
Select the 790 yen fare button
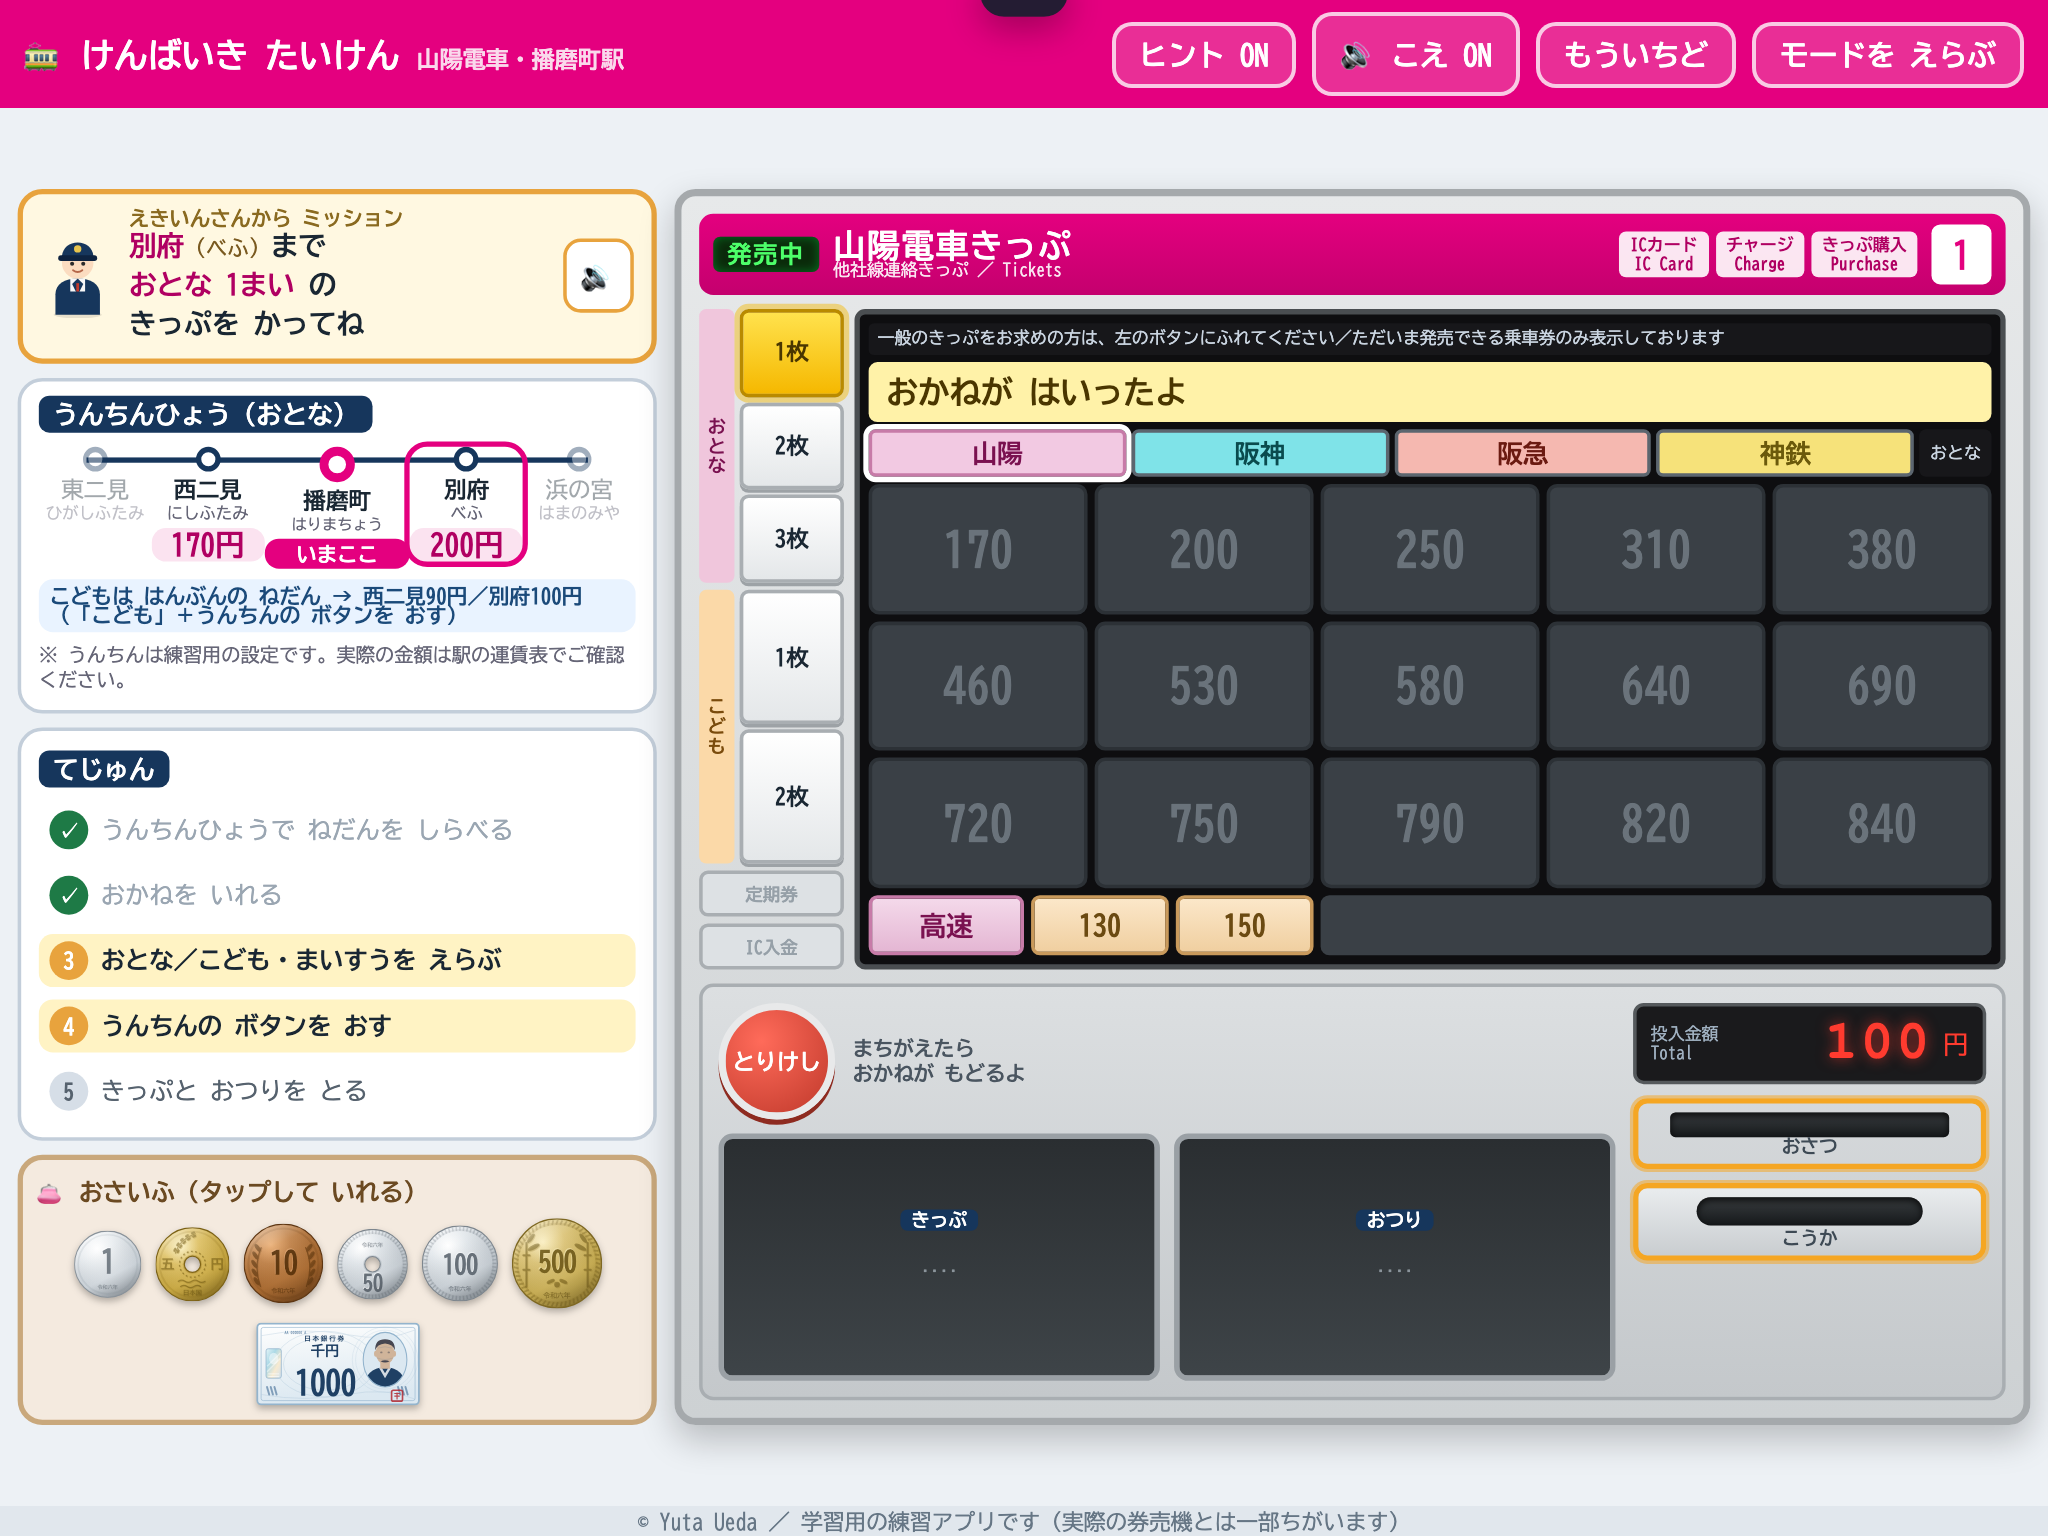(1430, 823)
